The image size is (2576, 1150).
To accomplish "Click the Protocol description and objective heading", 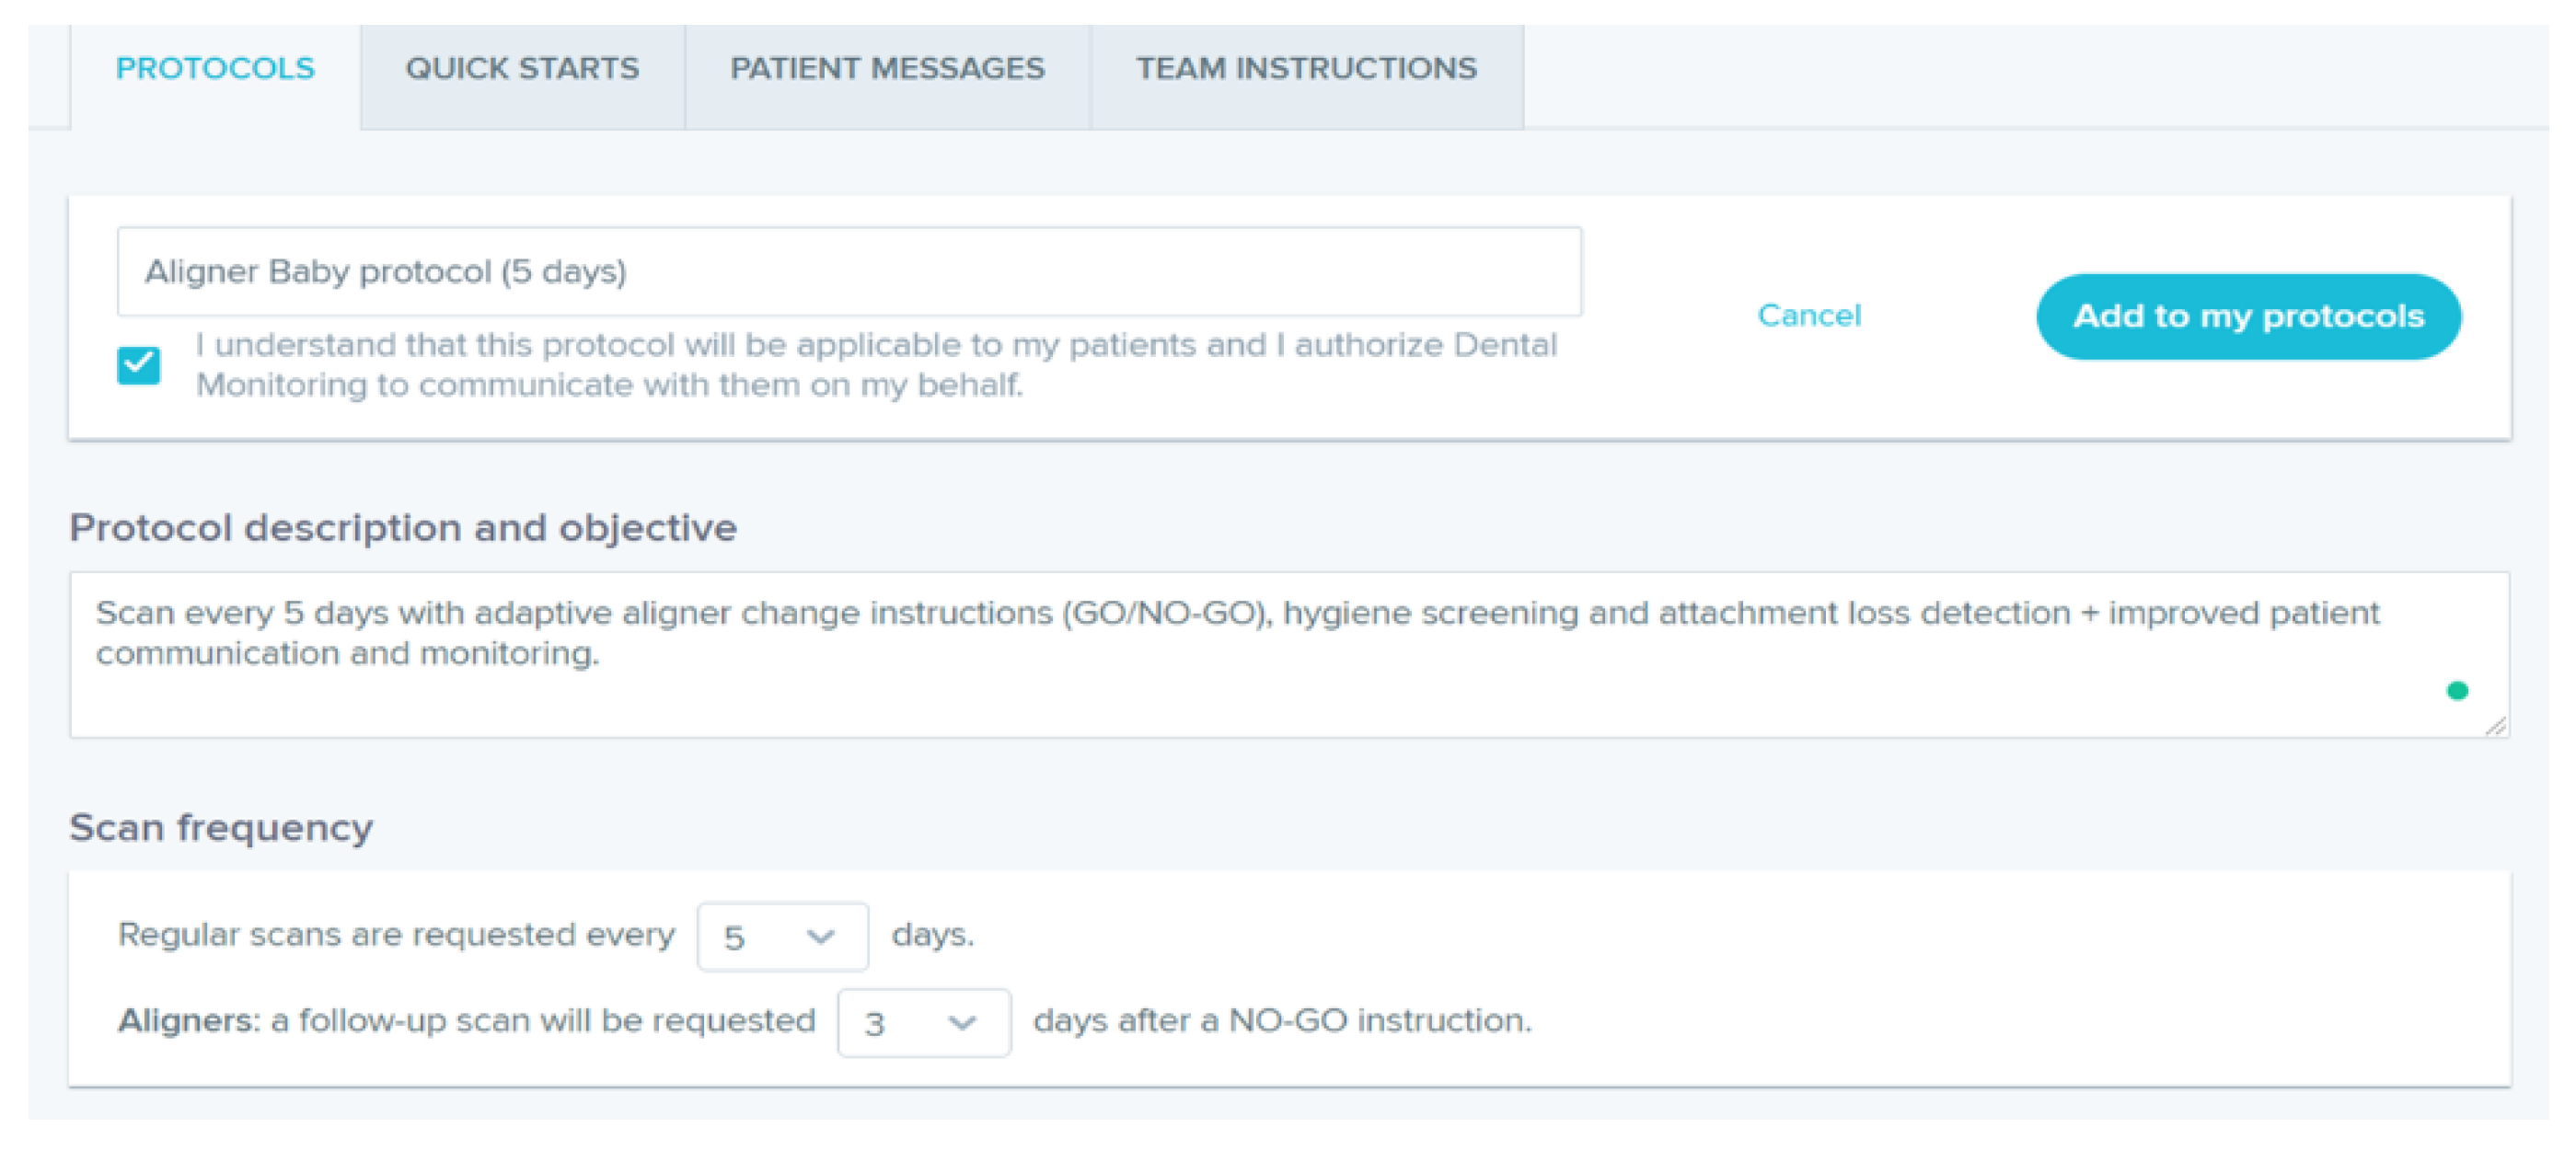I will 403,528.
